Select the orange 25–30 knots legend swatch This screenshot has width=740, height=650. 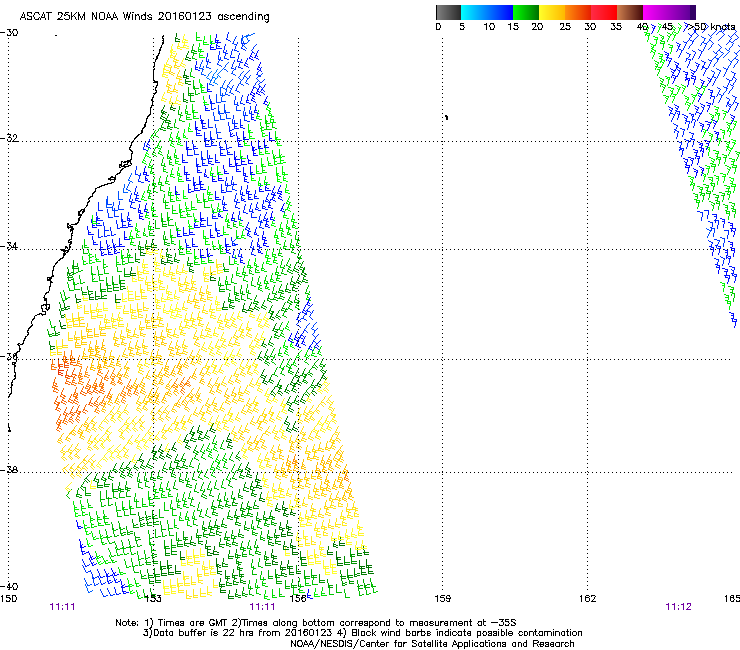coord(578,12)
